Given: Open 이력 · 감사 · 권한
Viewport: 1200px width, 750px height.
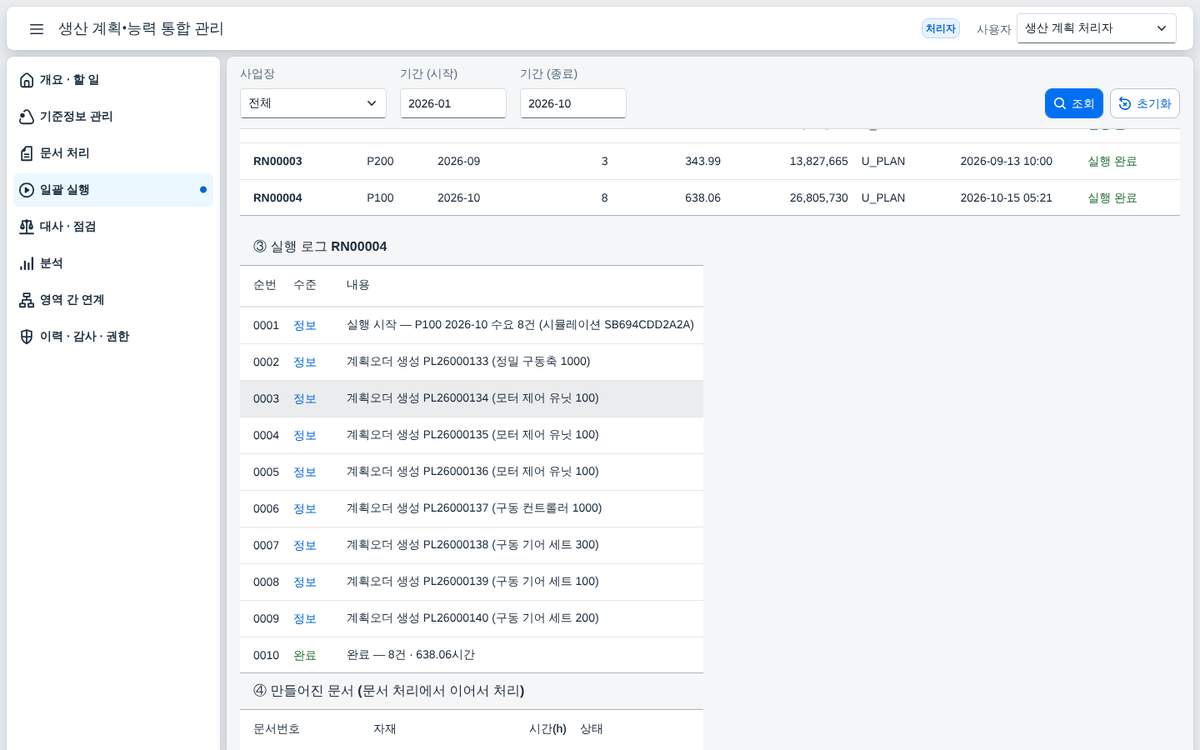Looking at the screenshot, I should (x=113, y=337).
